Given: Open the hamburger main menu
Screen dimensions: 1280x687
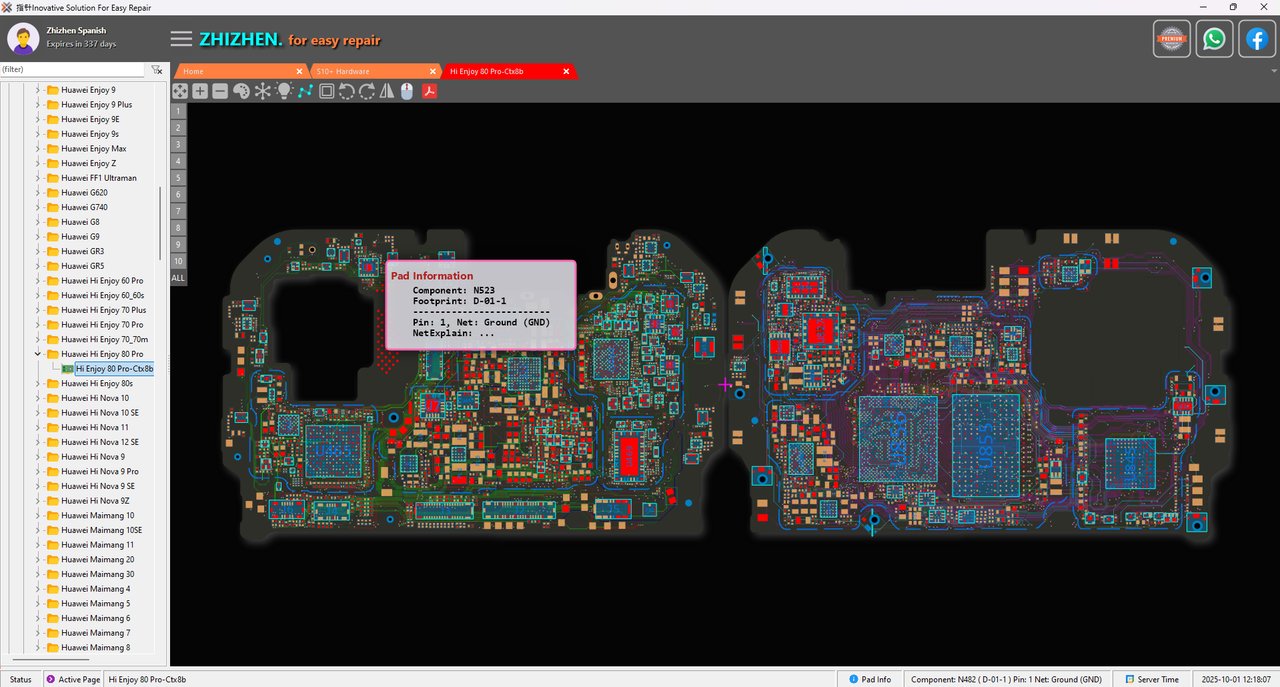Looking at the screenshot, I should tap(181, 39).
